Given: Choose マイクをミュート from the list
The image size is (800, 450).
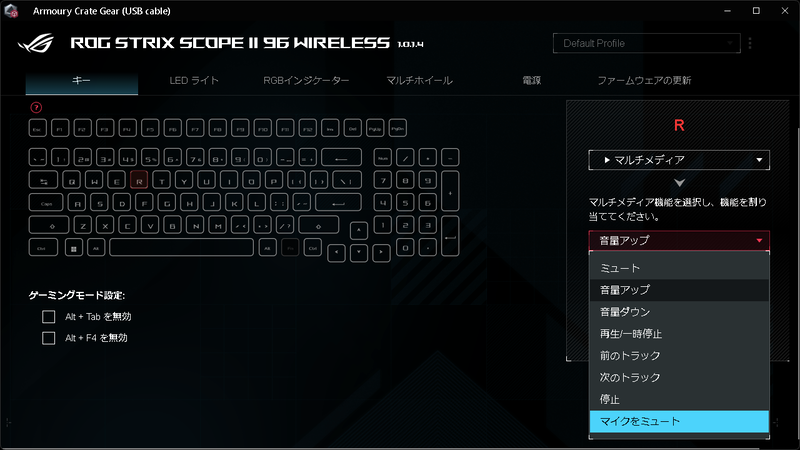Looking at the screenshot, I should pos(679,421).
